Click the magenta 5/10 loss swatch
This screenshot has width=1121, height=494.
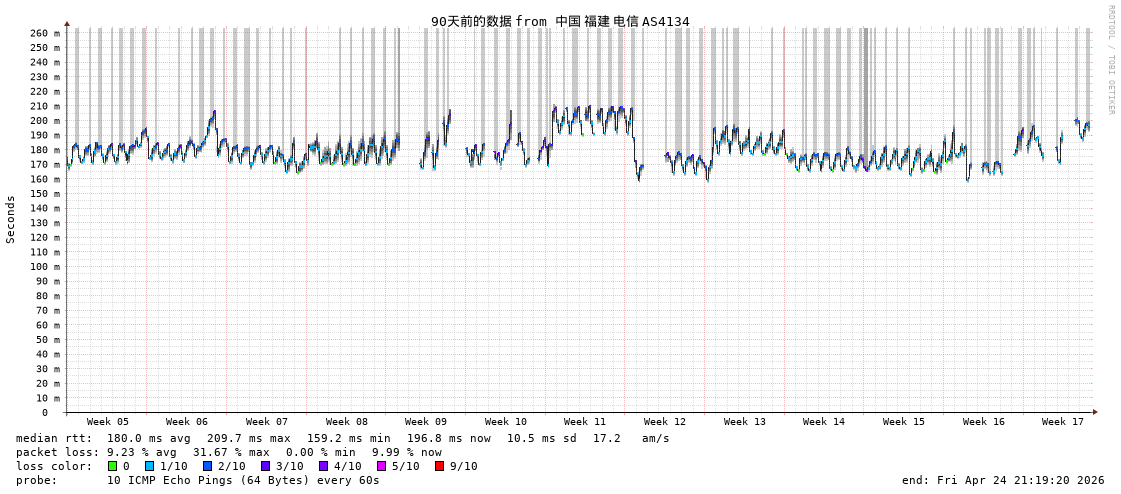pos(382,466)
